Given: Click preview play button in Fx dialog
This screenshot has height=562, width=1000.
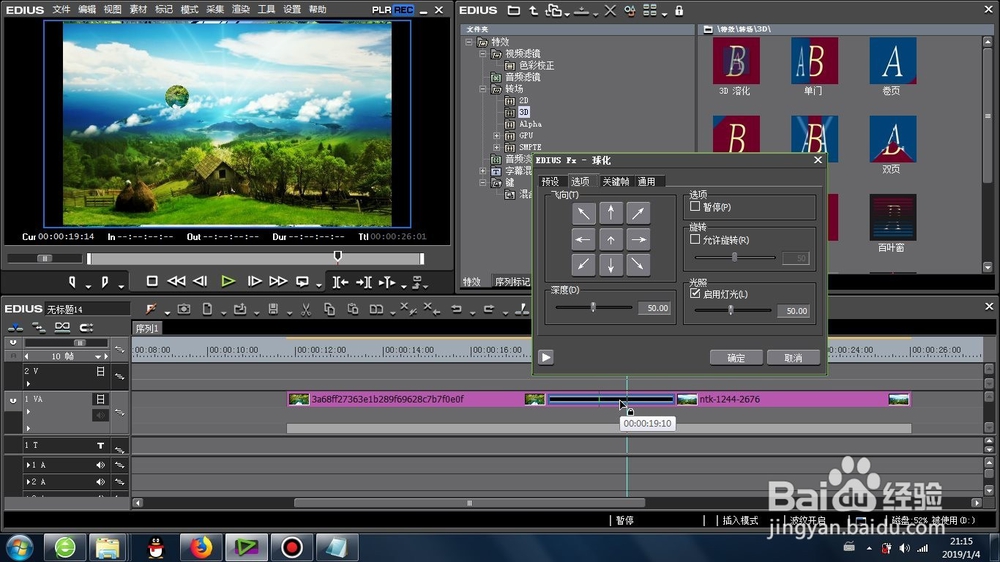Looking at the screenshot, I should 546,357.
